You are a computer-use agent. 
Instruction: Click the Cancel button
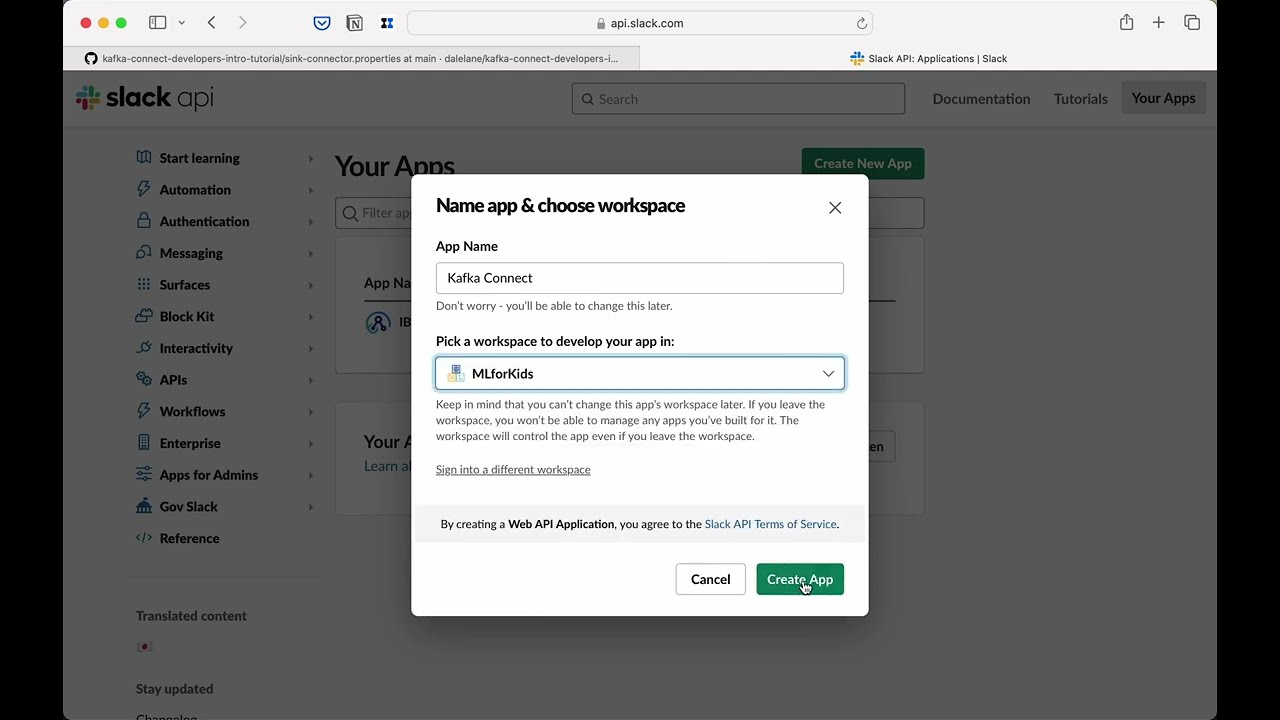coord(710,579)
